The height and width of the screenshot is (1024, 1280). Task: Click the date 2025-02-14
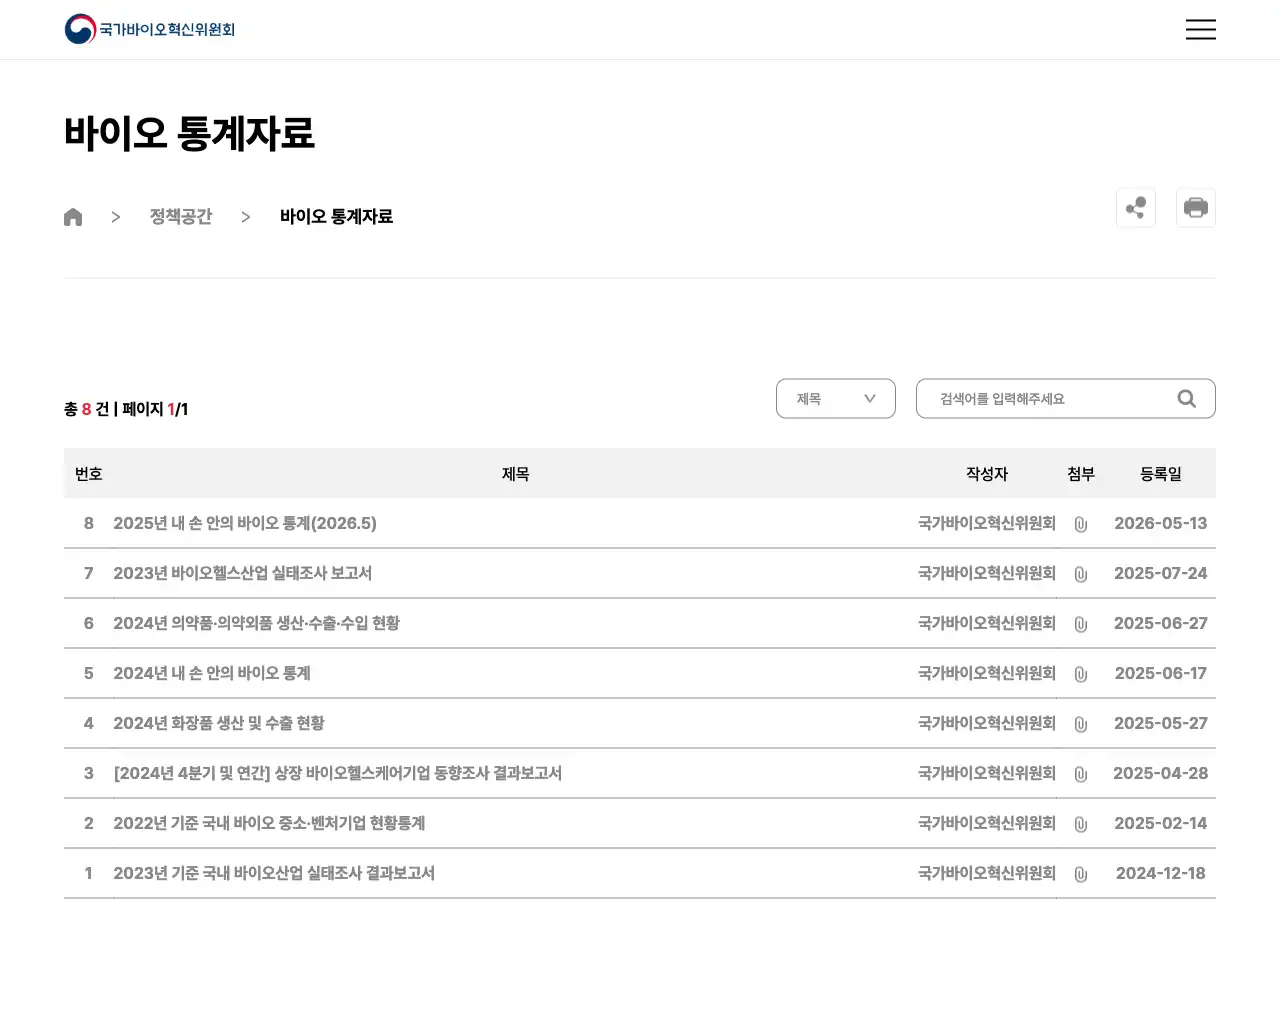(1161, 823)
